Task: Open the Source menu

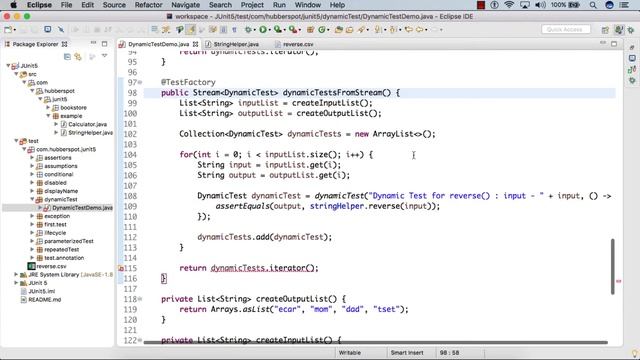Action: (114, 5)
